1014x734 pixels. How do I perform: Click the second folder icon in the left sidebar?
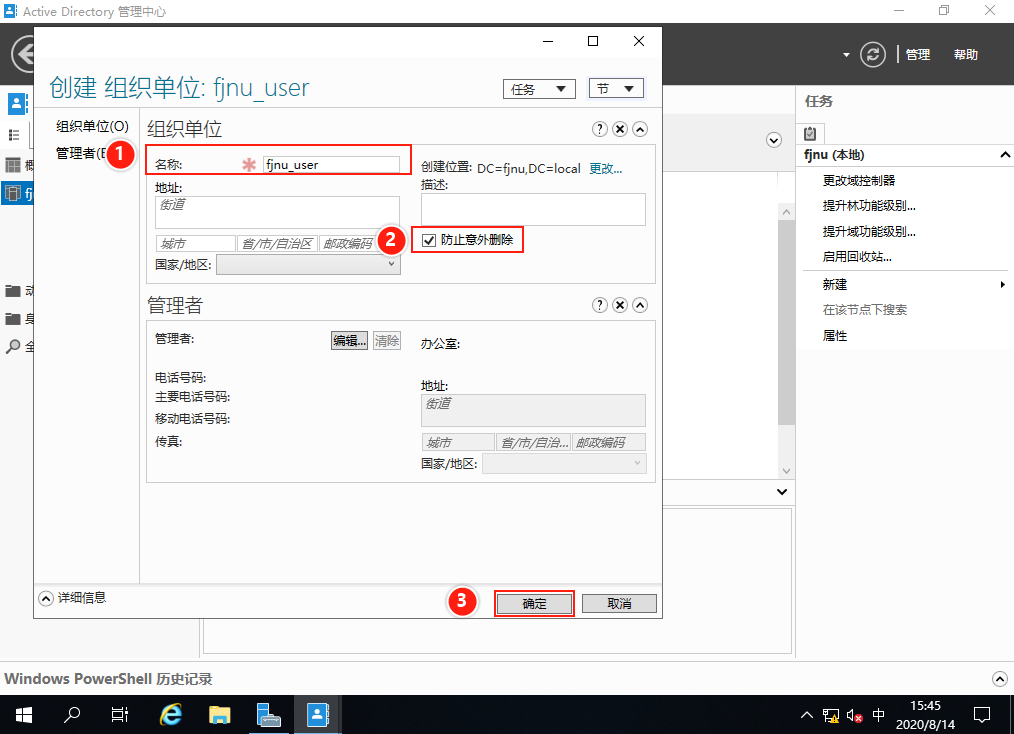point(12,319)
